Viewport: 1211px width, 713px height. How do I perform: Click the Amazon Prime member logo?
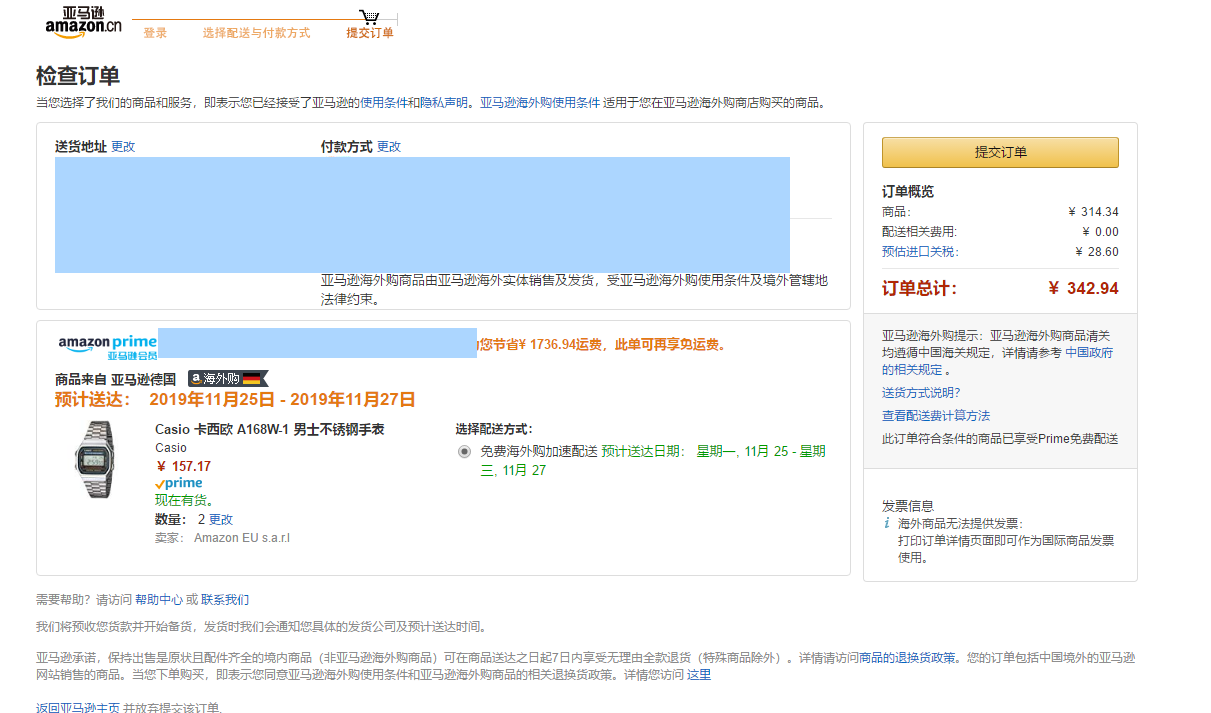click(x=108, y=347)
